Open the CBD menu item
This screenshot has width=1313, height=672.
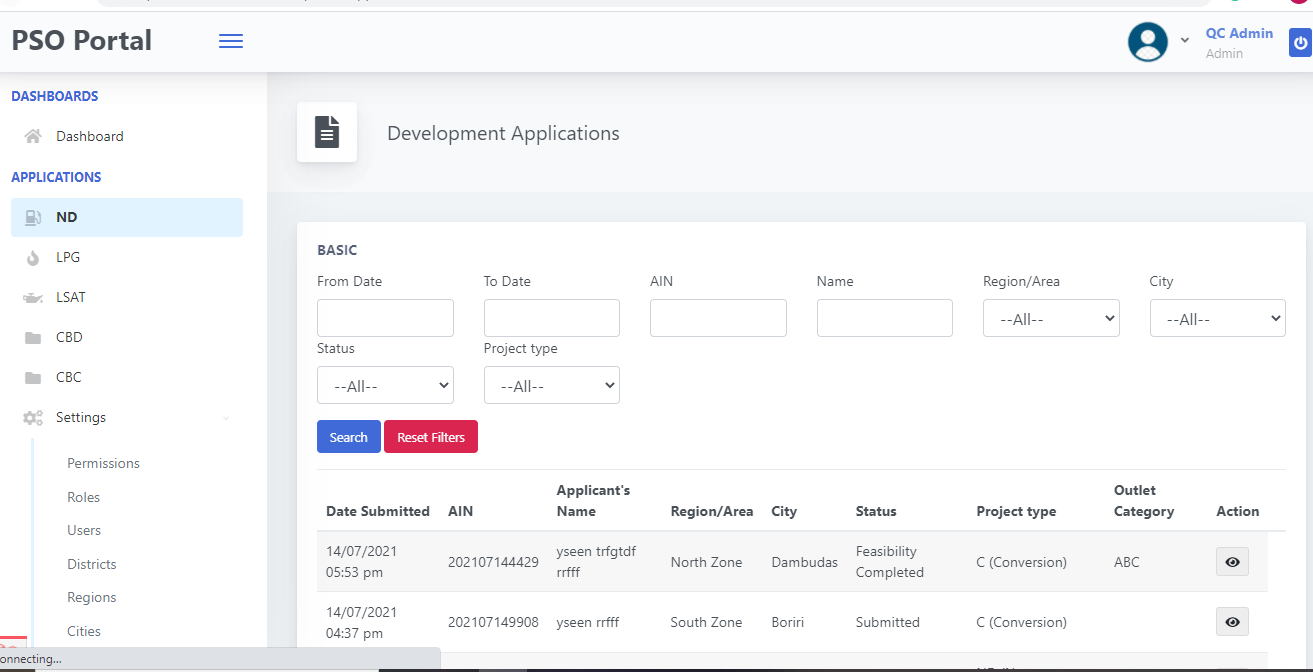127,337
